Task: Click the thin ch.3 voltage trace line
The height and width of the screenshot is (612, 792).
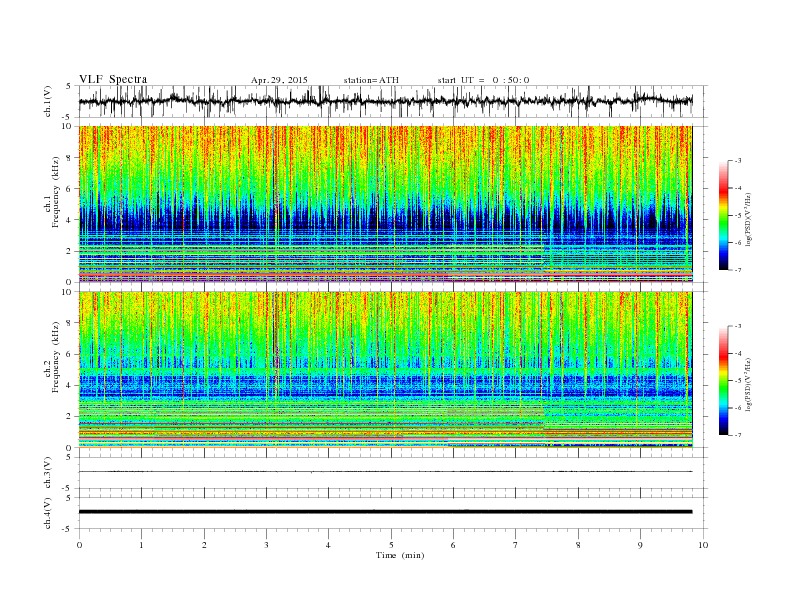Action: (x=385, y=472)
